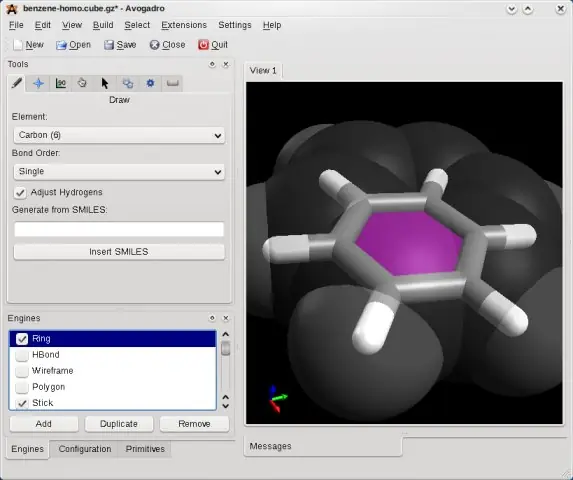Open the Extensions menu

pos(184,25)
